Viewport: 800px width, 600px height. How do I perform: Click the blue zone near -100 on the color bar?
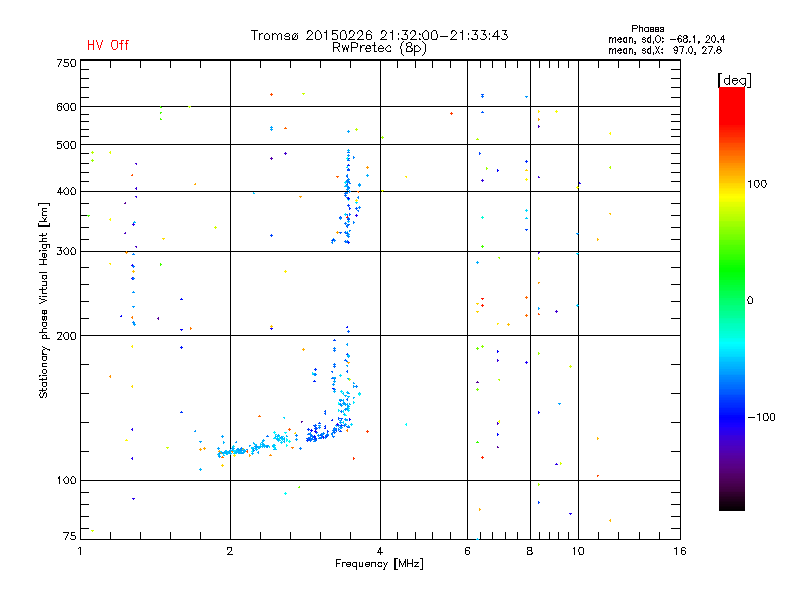732,416
